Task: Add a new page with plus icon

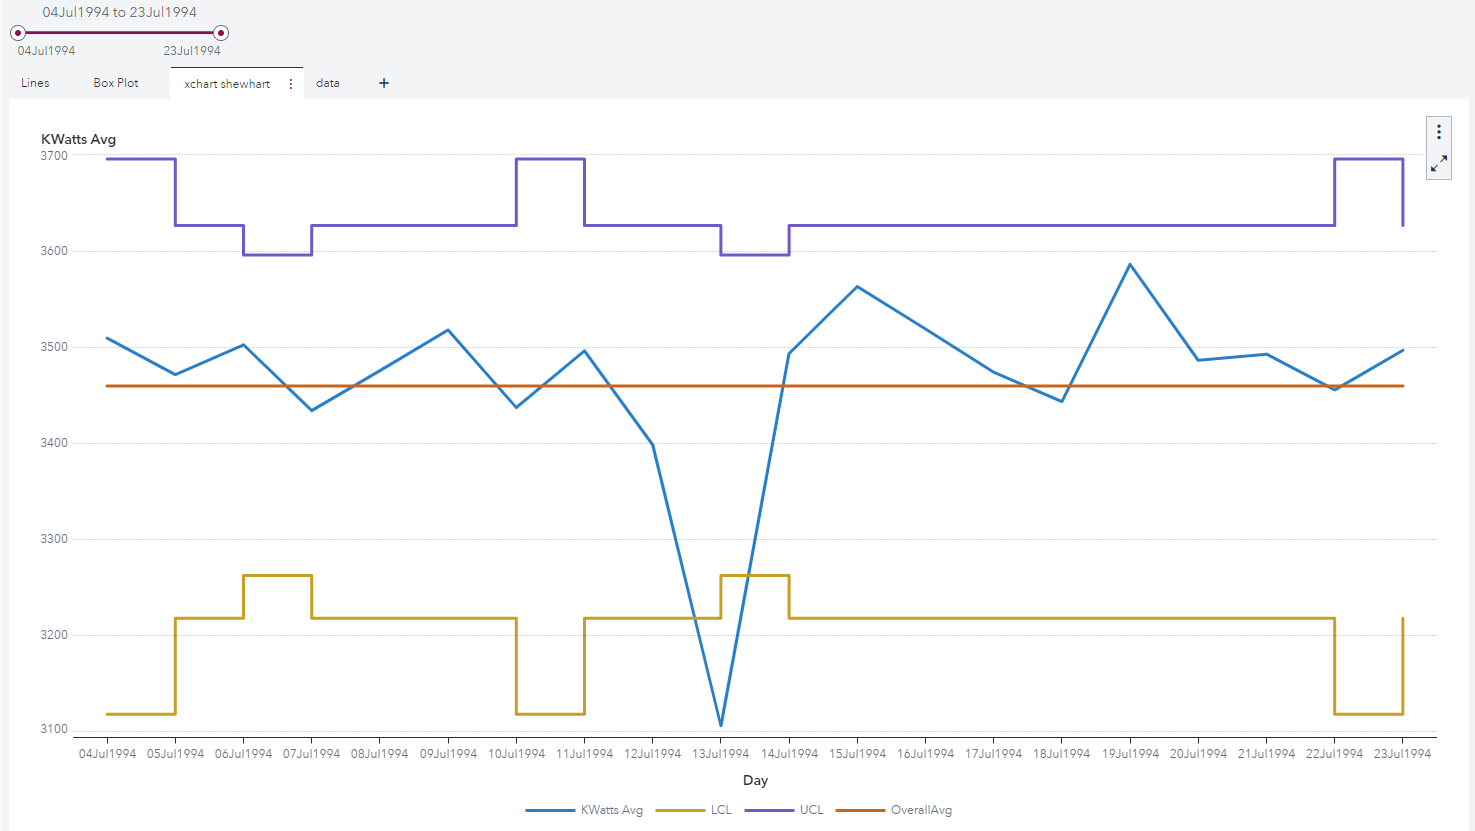Action: 384,83
